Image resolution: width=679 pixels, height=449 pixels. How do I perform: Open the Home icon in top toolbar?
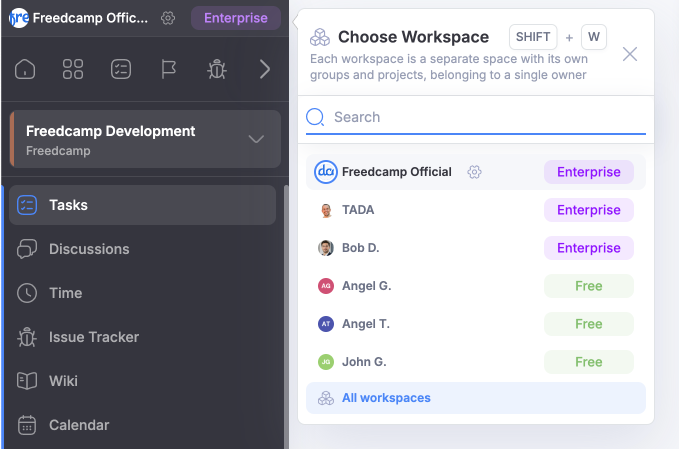[25, 69]
